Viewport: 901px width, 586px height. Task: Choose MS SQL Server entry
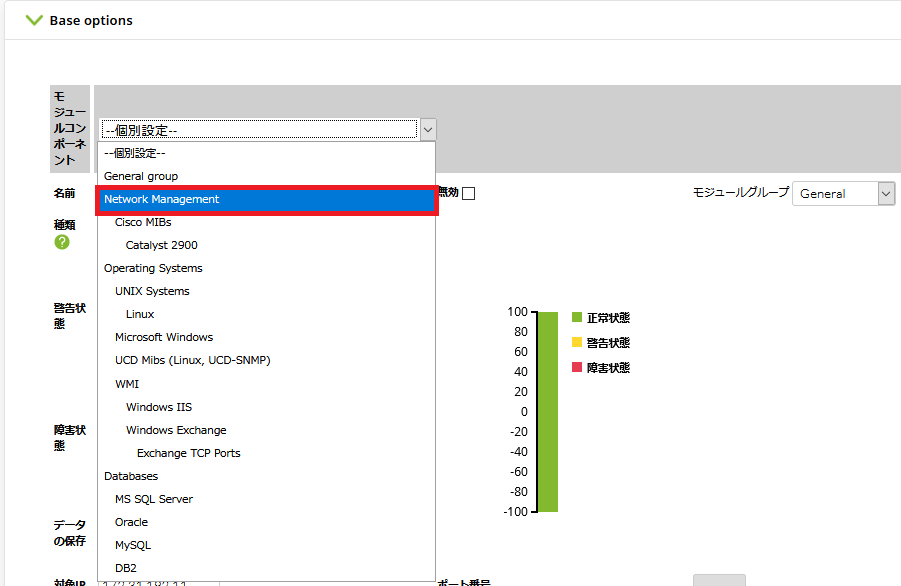pyautogui.click(x=266, y=499)
